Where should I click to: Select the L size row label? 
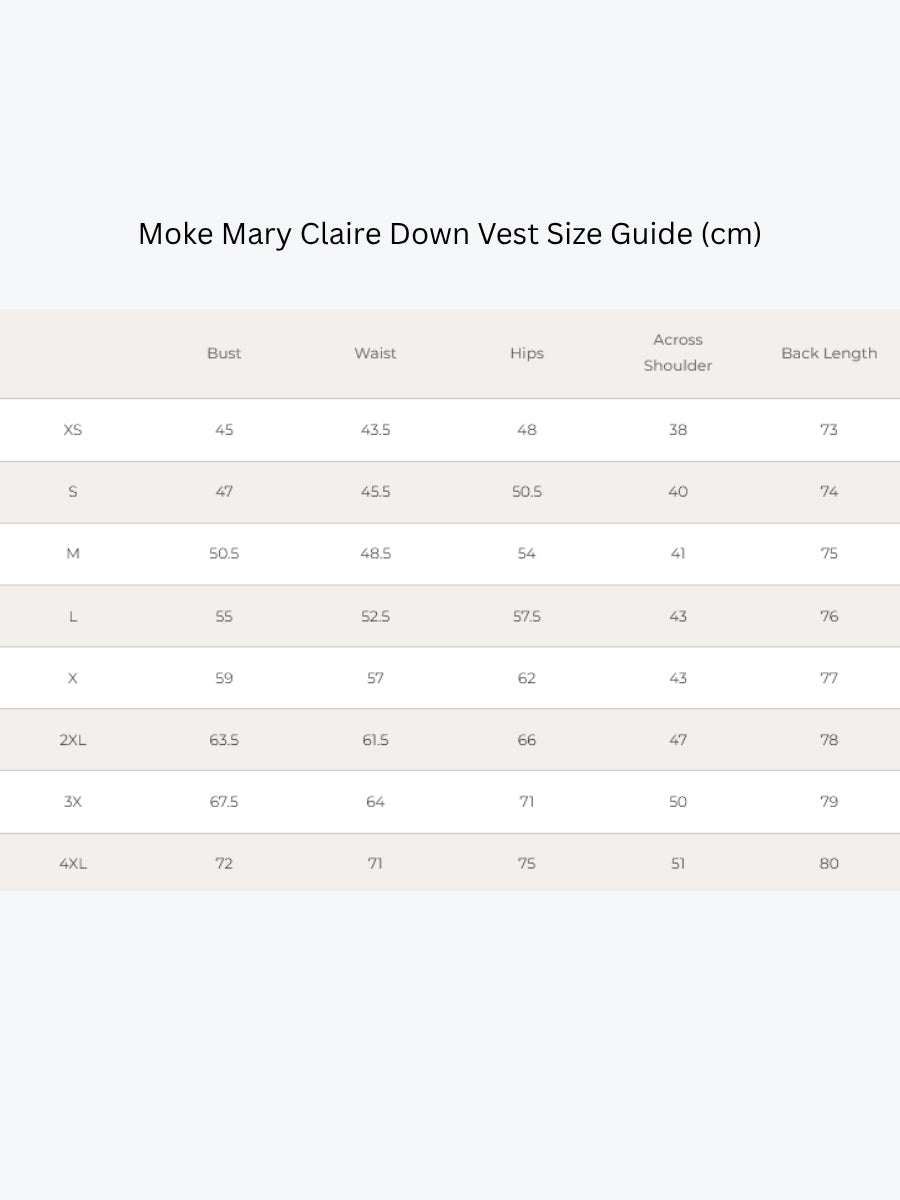(73, 617)
